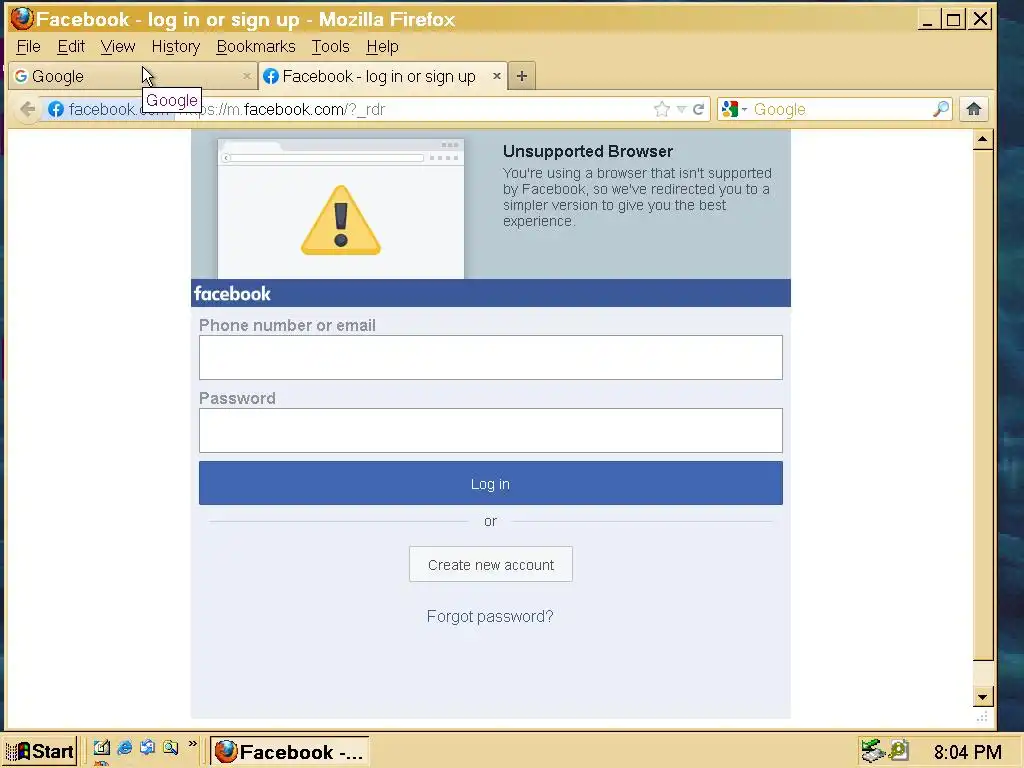Click the second system tray icon
This screenshot has height=768, width=1024.
[x=899, y=751]
